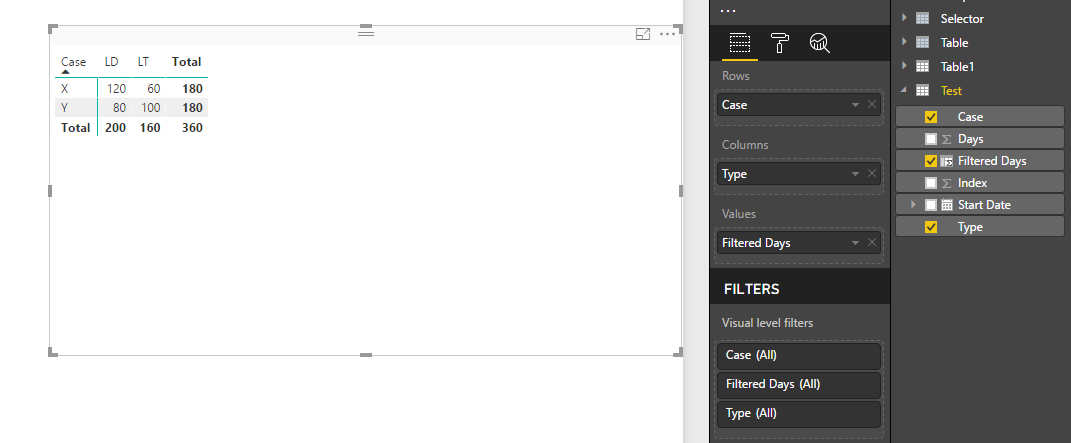Click the 120 value cell
The width and height of the screenshot is (1071, 443).
point(116,89)
